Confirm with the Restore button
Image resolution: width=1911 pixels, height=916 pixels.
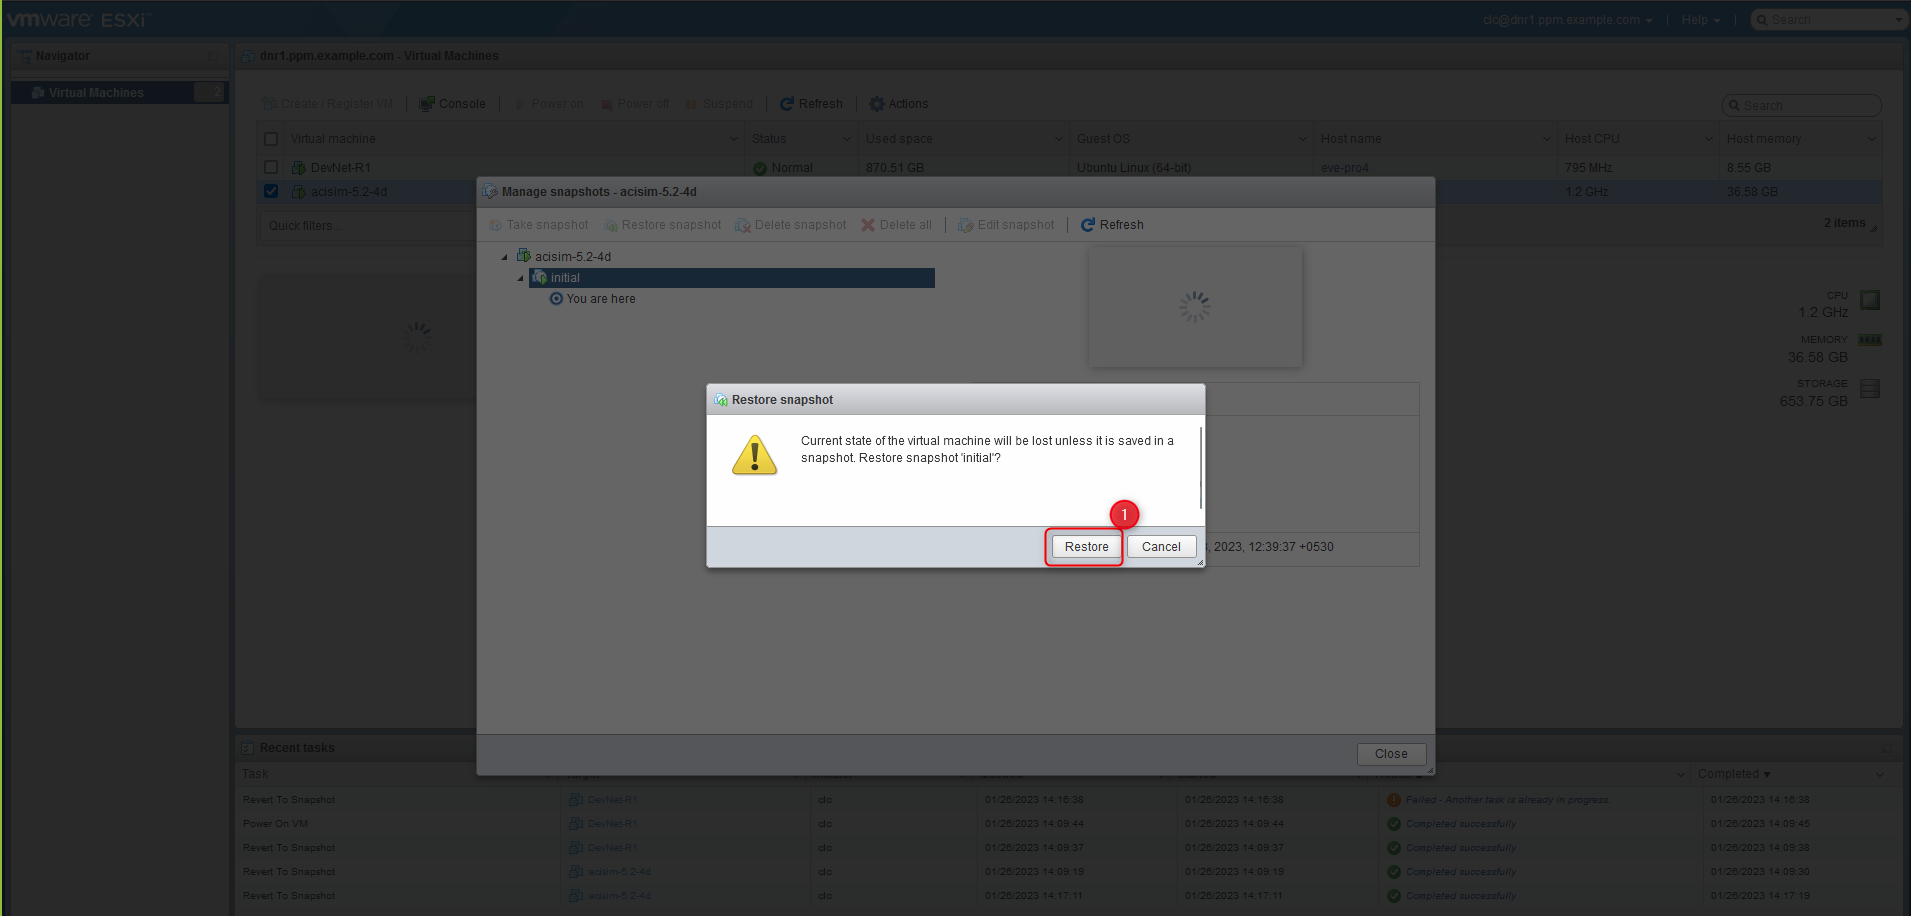coord(1086,547)
